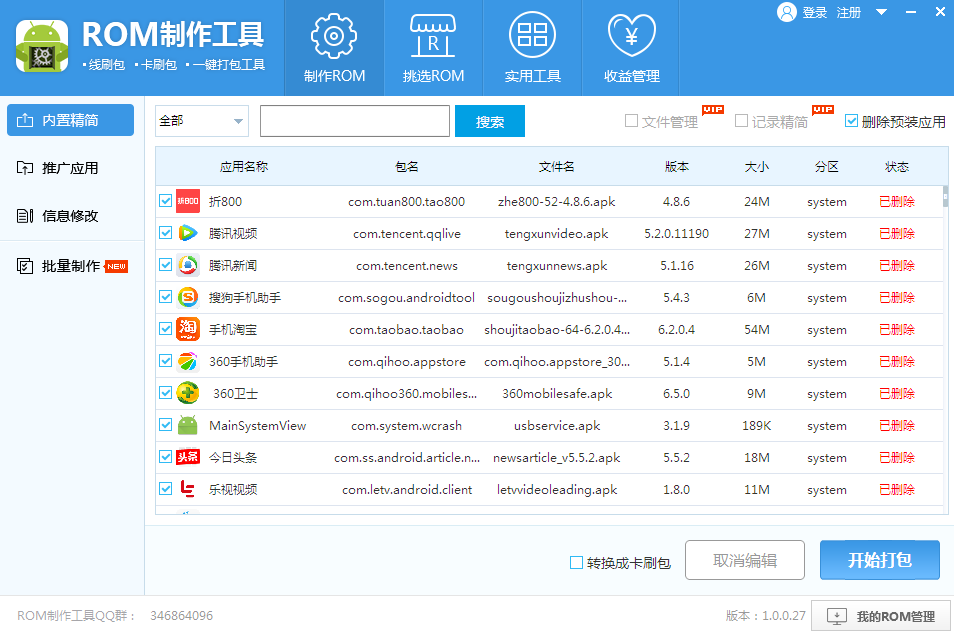954x634 pixels.
Task: Click version 5.2.0.11190 cell
Action: [677, 234]
